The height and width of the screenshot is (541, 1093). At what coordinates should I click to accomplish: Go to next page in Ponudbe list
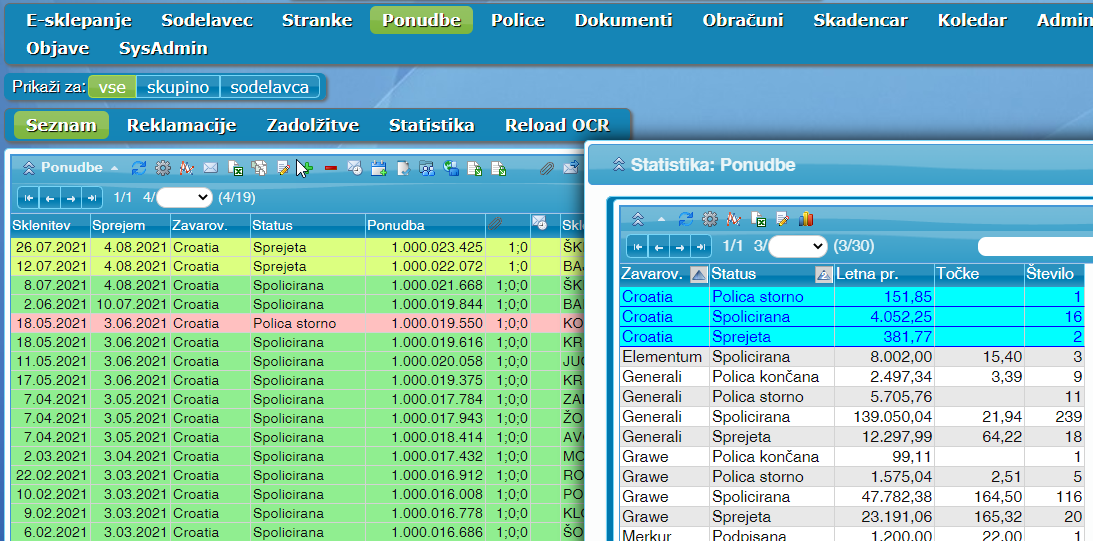tap(70, 198)
